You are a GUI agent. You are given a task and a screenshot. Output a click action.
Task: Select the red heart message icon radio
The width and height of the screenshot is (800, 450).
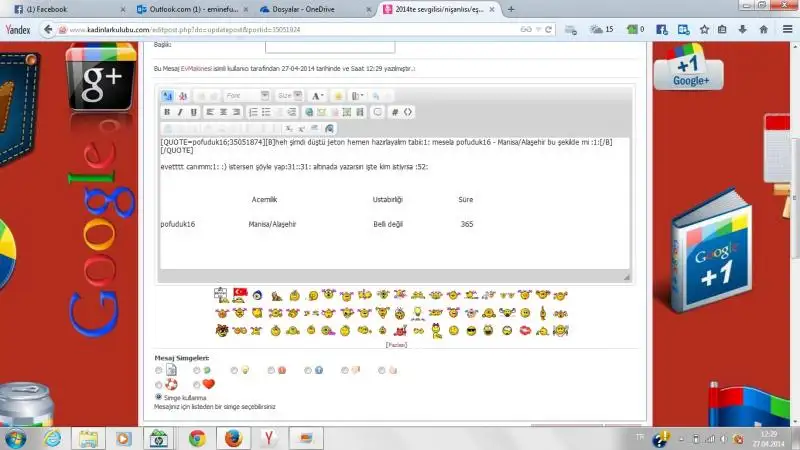coord(197,384)
